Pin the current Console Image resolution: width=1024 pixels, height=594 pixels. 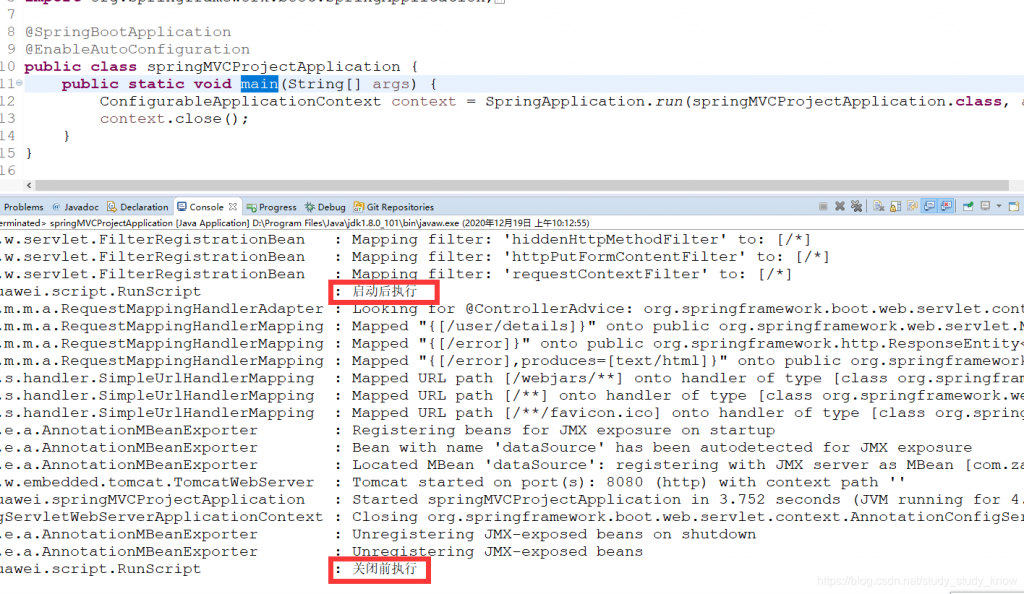click(968, 206)
